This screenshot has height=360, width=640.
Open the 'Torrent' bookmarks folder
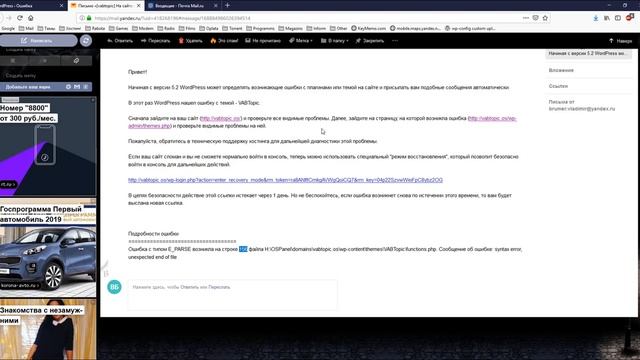[x=232, y=29]
